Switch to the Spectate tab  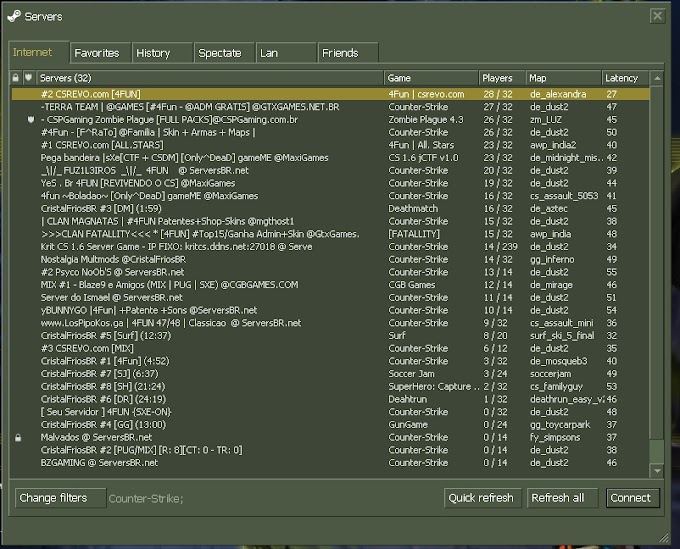pos(224,53)
